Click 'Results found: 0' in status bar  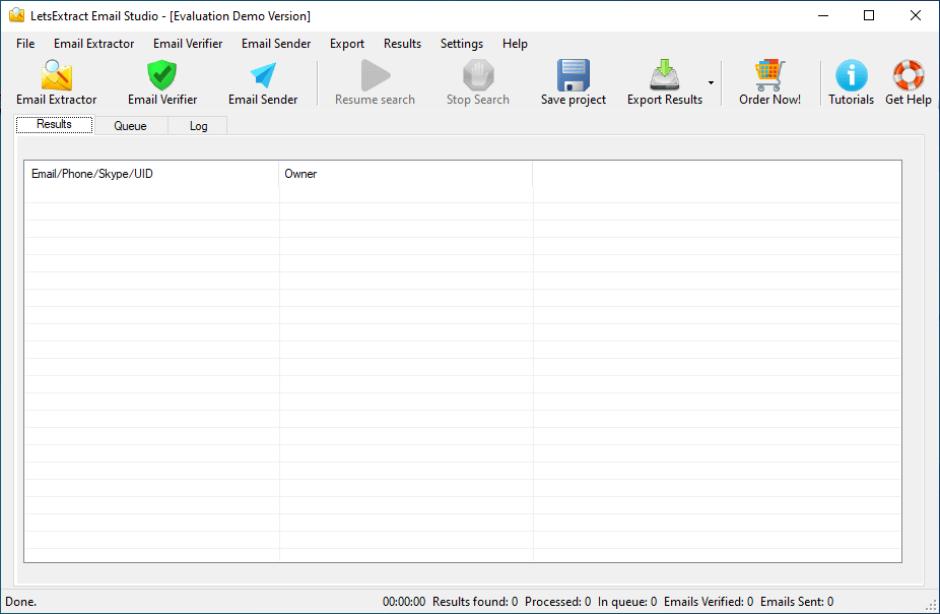pyautogui.click(x=475, y=601)
